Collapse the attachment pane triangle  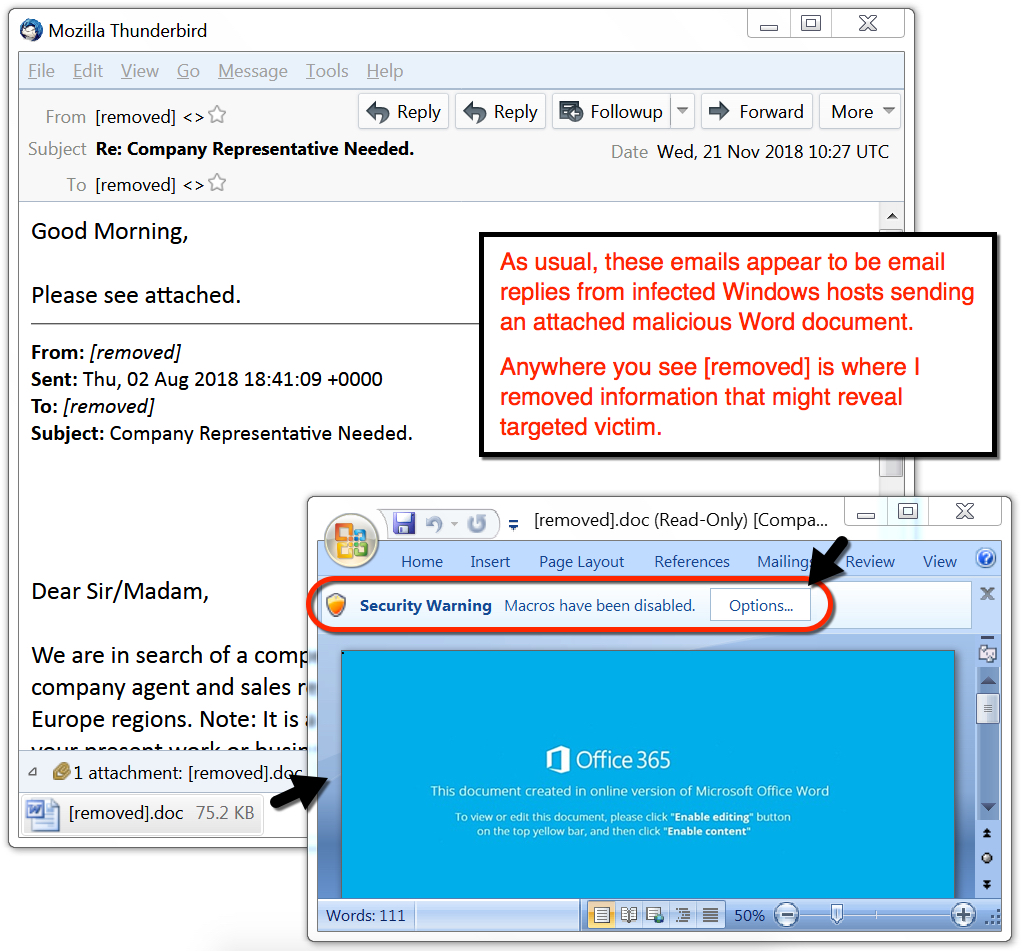click(x=33, y=772)
